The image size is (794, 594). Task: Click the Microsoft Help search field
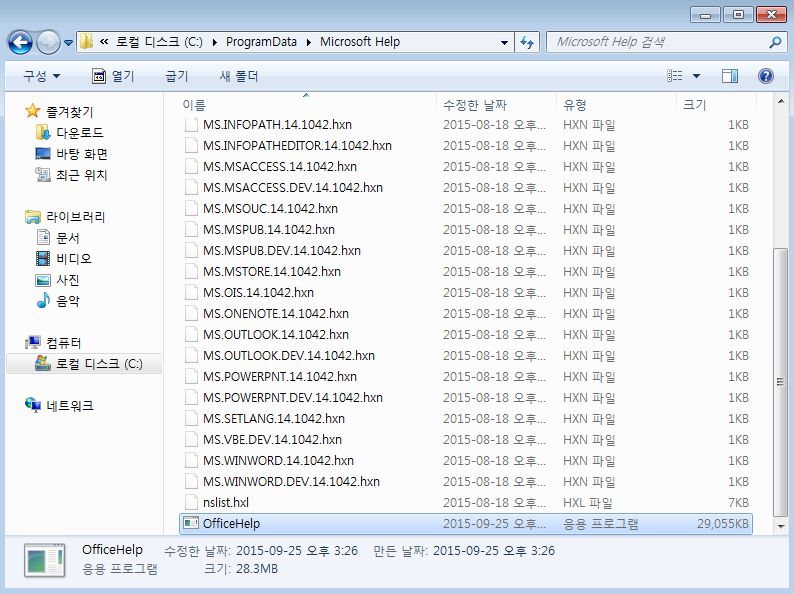pyautogui.click(x=658, y=42)
